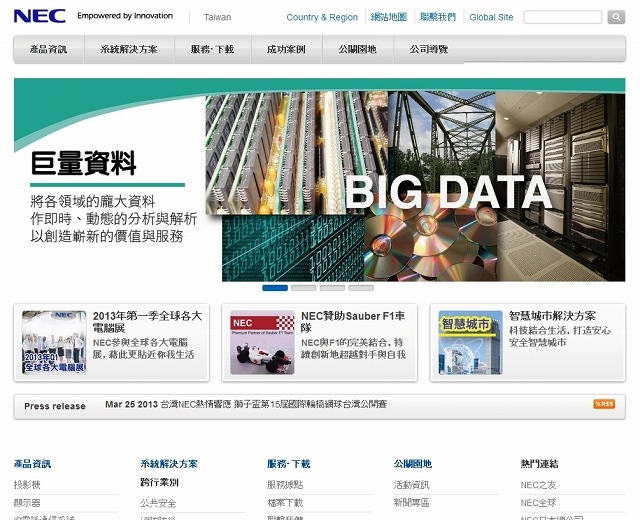Screen dimensions: 640x520
Task: Click the Empowered by Innovation tagline
Action: coord(125,16)
